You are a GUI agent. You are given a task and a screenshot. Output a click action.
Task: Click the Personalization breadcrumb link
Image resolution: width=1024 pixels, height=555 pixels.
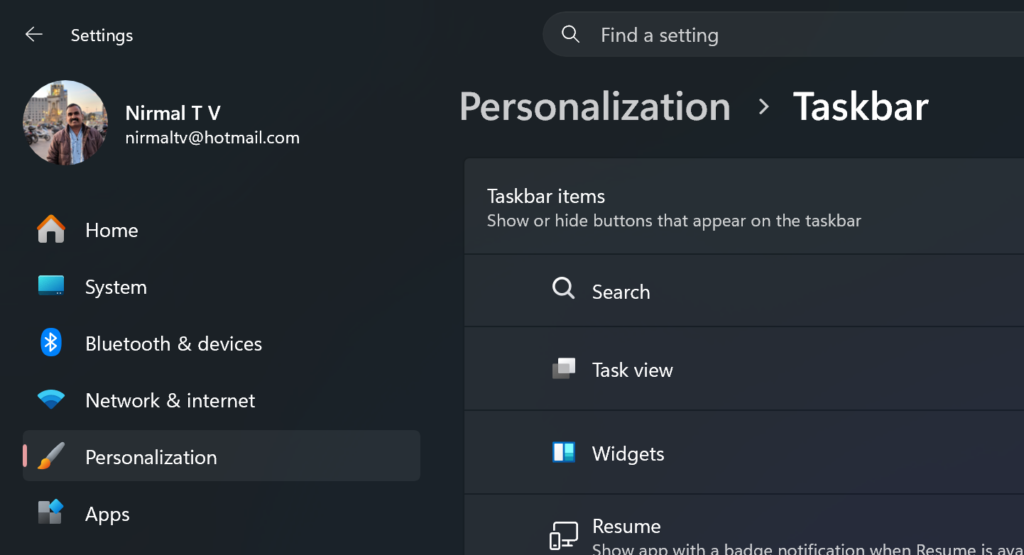point(595,106)
